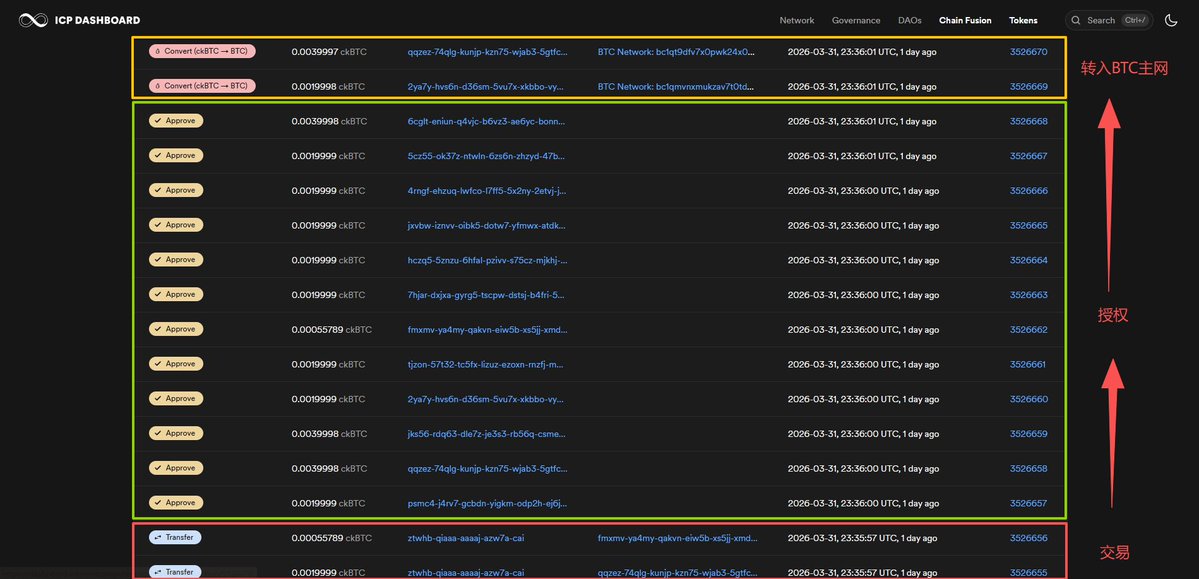1199x579 pixels.
Task: Open transaction index 3526669
Action: tap(1028, 86)
